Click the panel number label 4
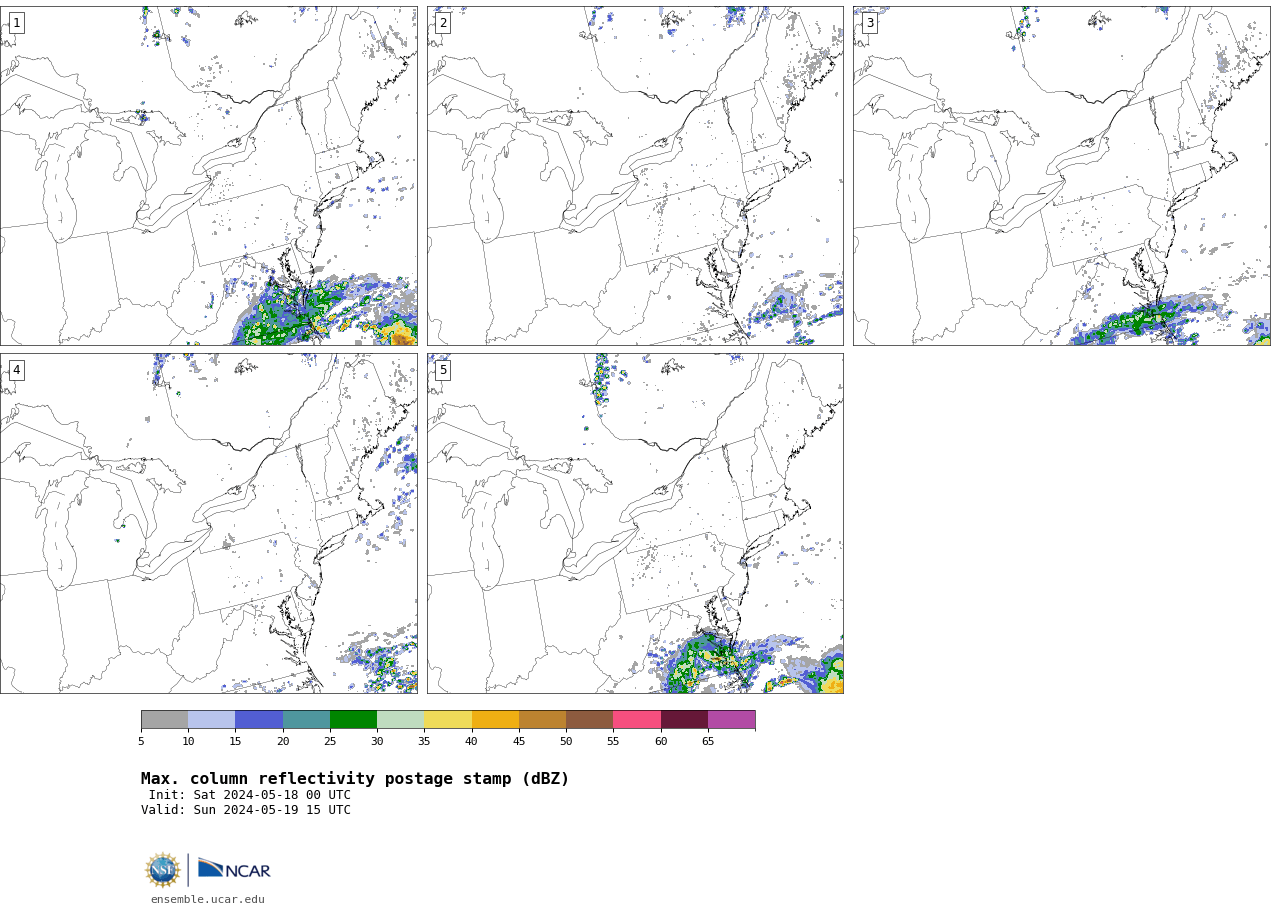The image size is (1280, 910). (16, 370)
